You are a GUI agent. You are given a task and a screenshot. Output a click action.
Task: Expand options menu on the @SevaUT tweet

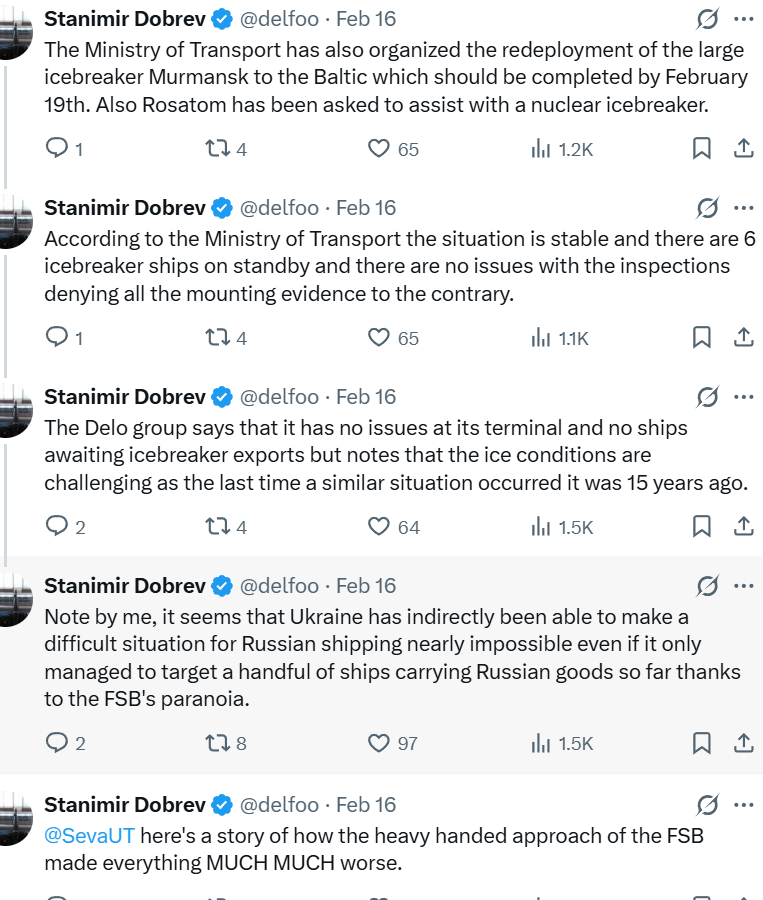(x=743, y=805)
